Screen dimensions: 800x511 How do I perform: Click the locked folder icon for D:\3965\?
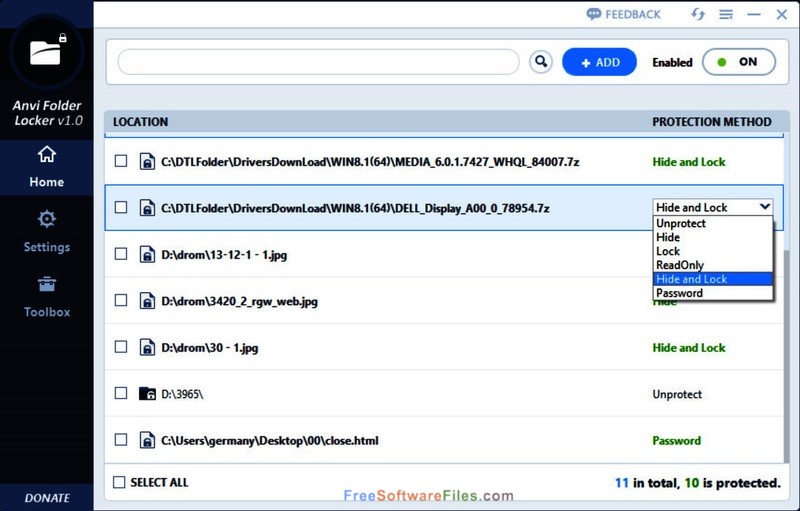147,394
